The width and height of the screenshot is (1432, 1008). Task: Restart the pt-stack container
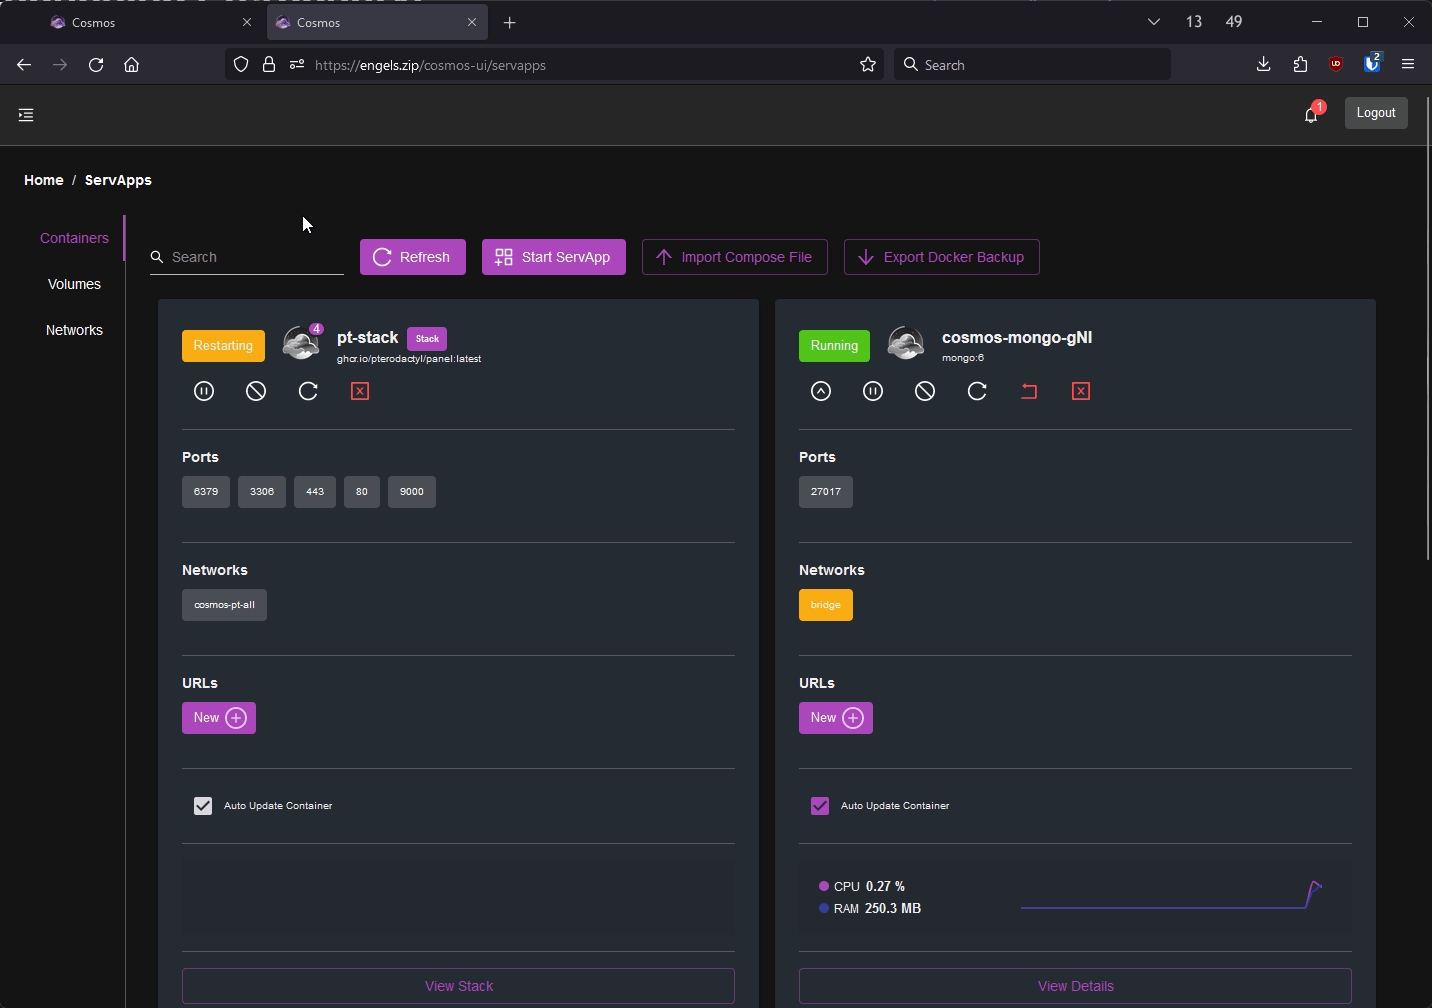click(308, 391)
